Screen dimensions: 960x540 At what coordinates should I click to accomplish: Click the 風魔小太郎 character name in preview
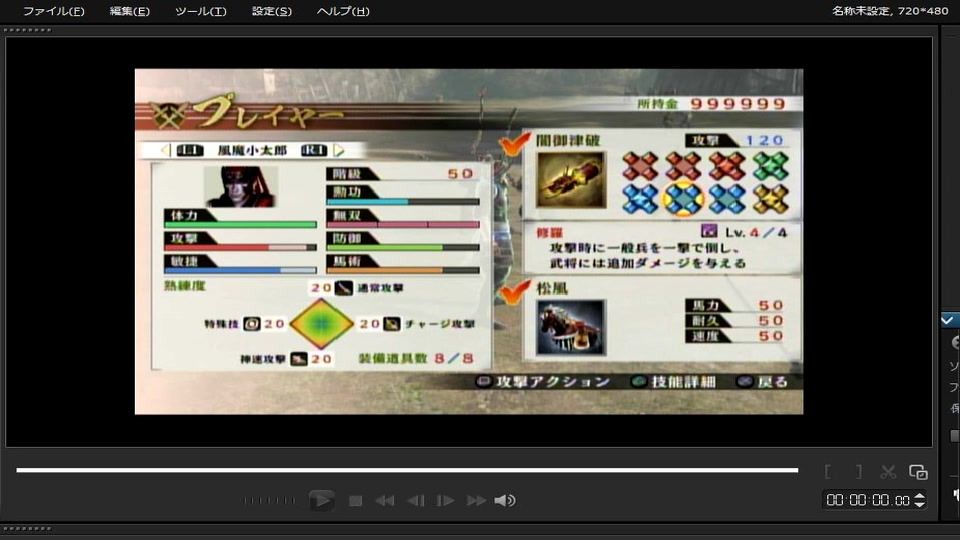click(252, 150)
